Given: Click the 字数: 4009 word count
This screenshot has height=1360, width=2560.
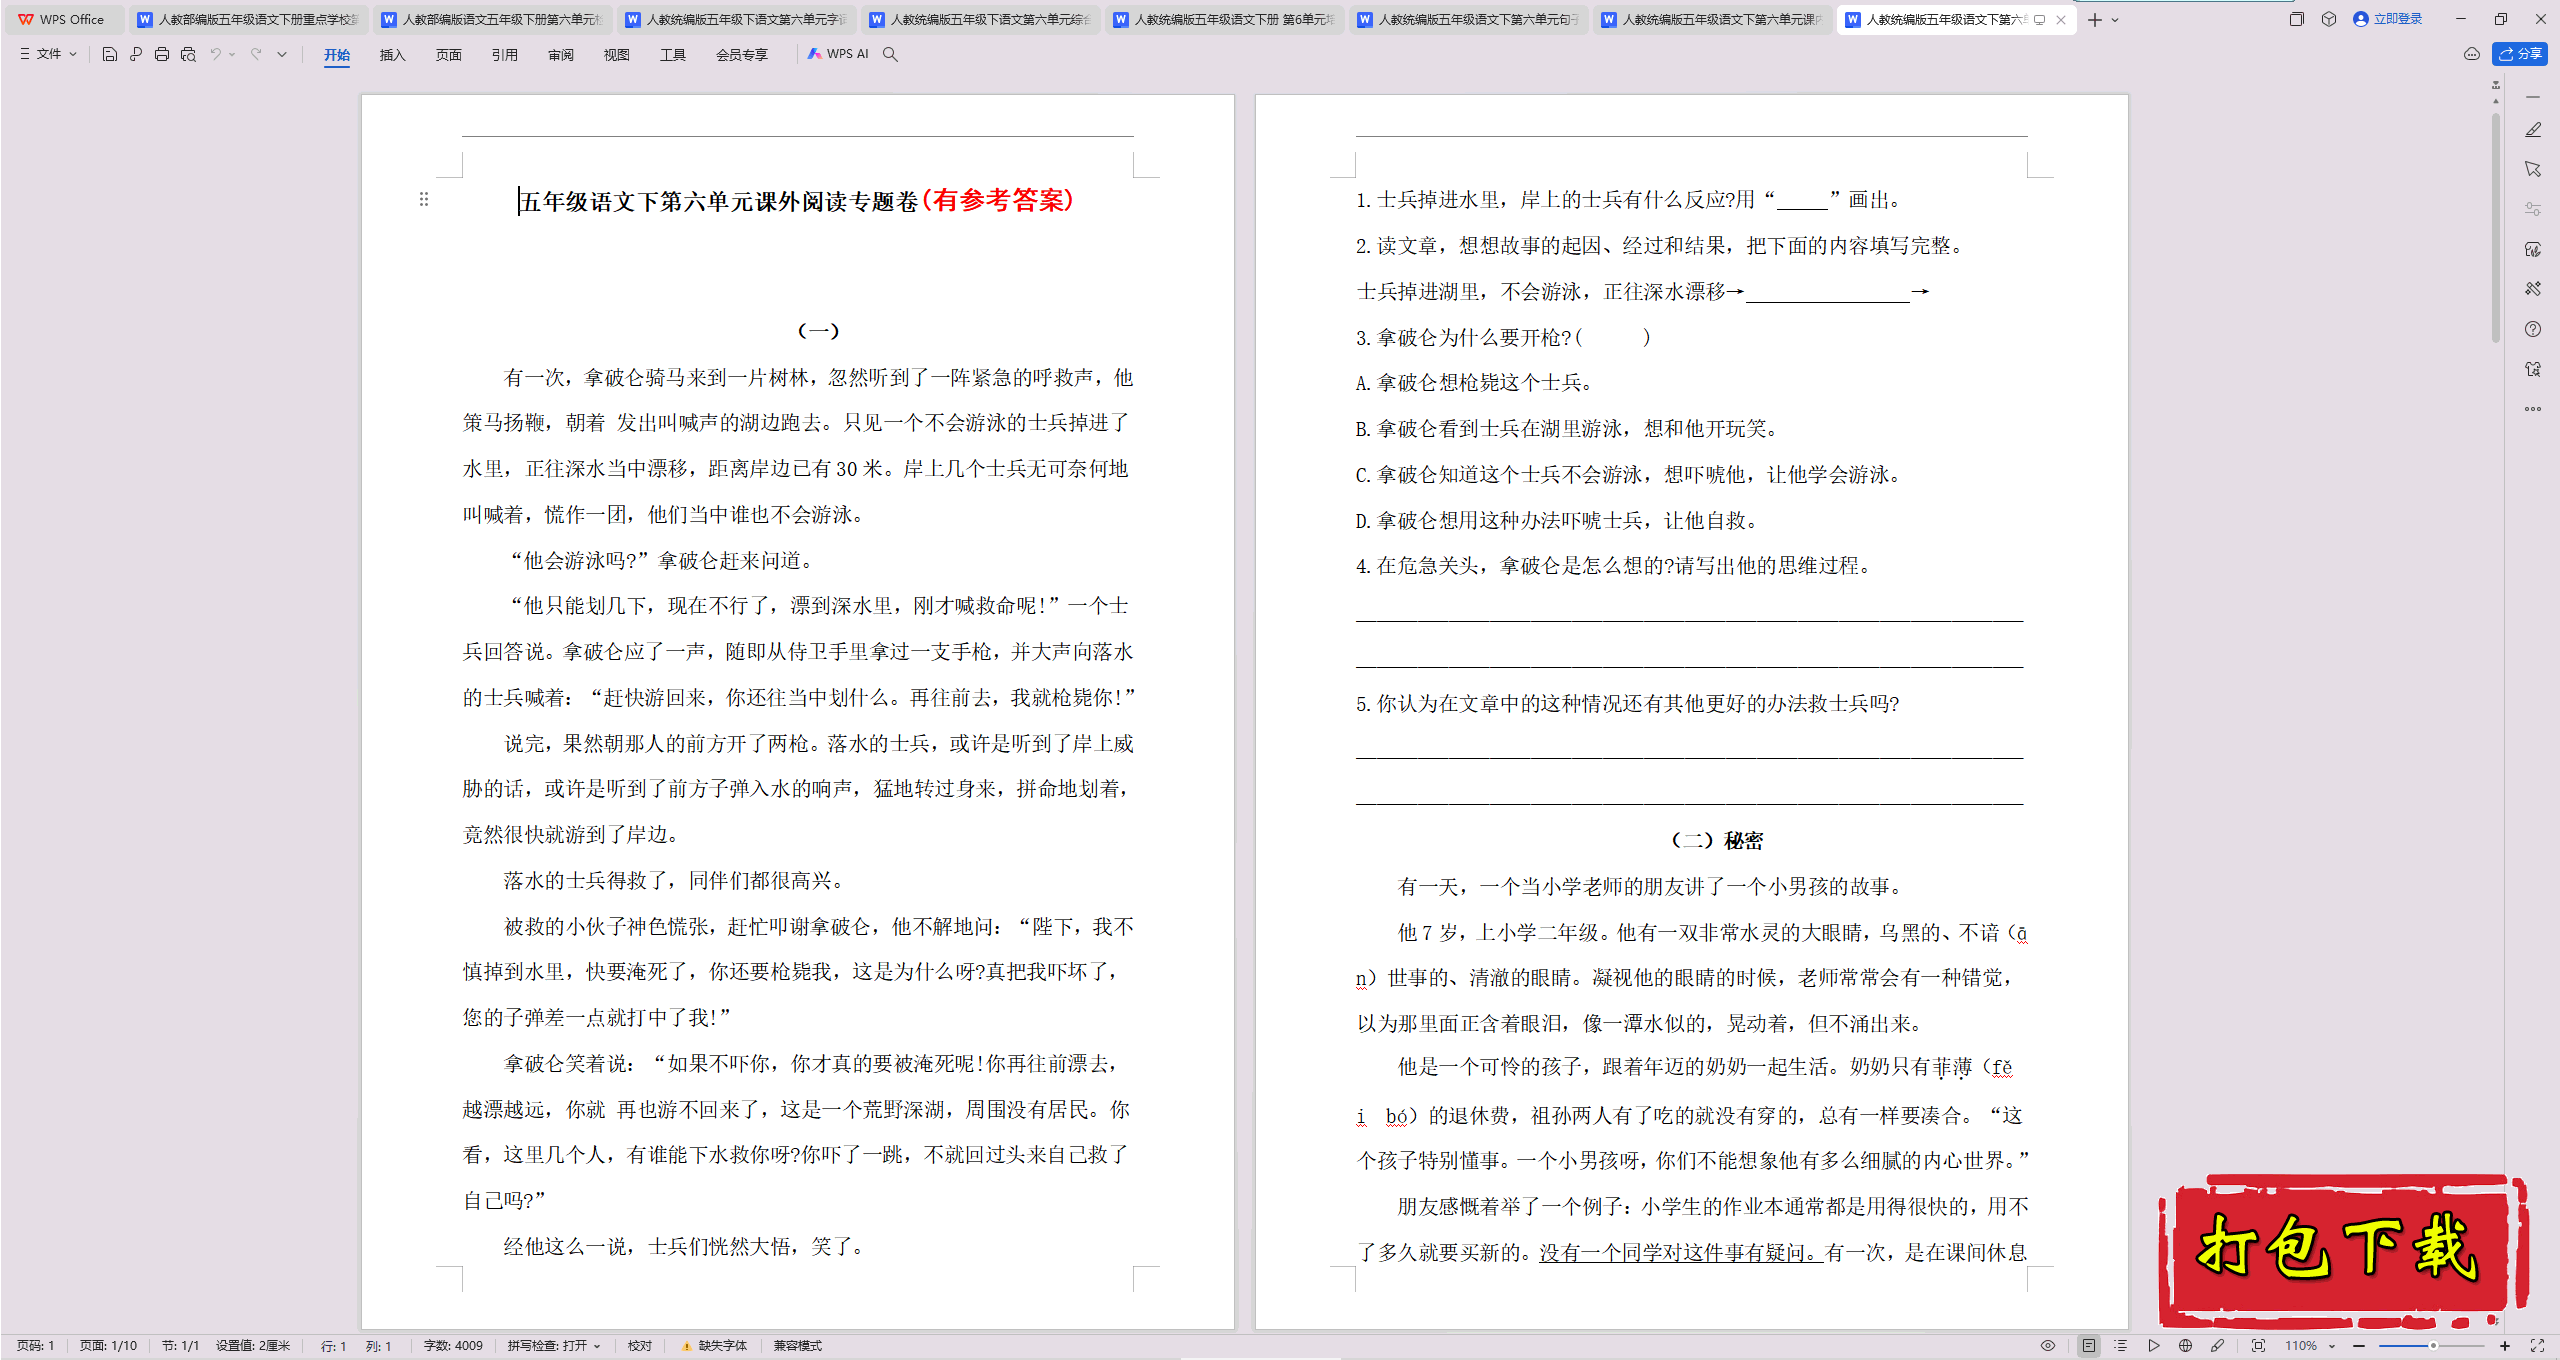Looking at the screenshot, I should pyautogui.click(x=453, y=1346).
